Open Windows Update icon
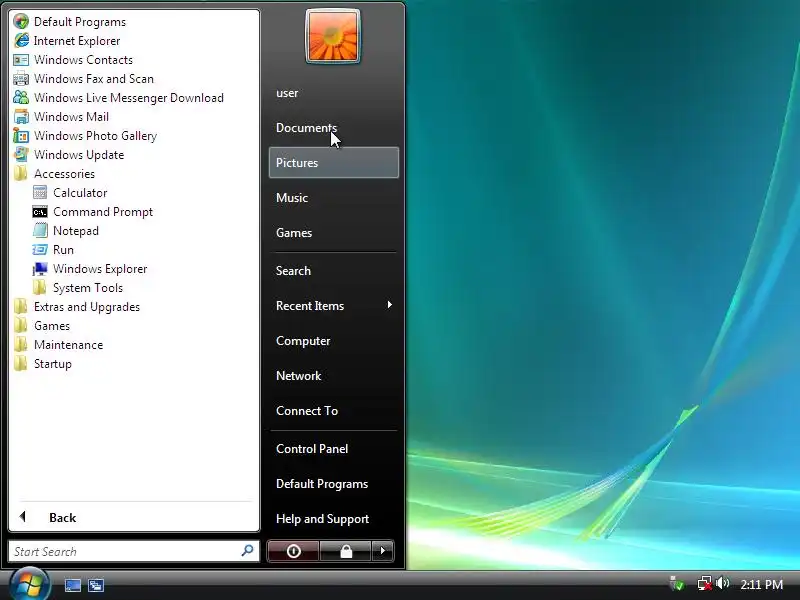The height and width of the screenshot is (600, 800). [21, 155]
